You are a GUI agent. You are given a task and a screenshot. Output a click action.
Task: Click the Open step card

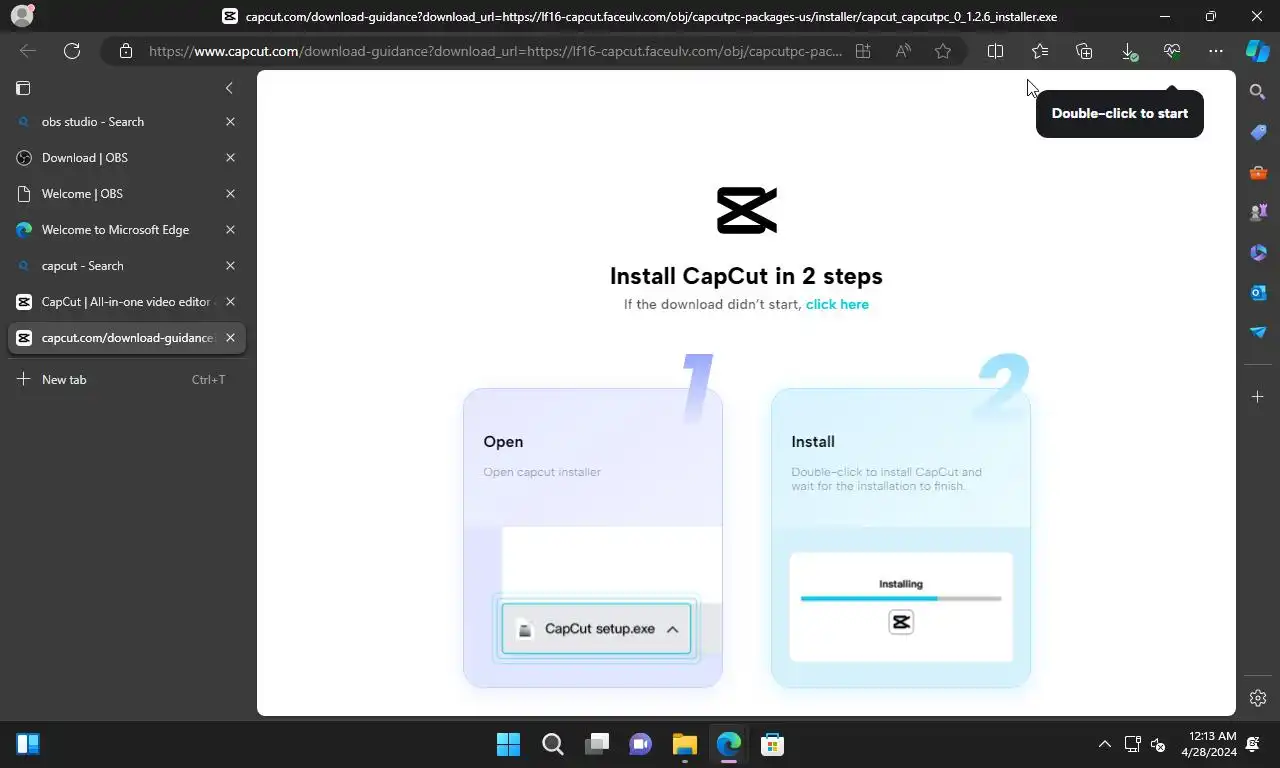coord(593,537)
